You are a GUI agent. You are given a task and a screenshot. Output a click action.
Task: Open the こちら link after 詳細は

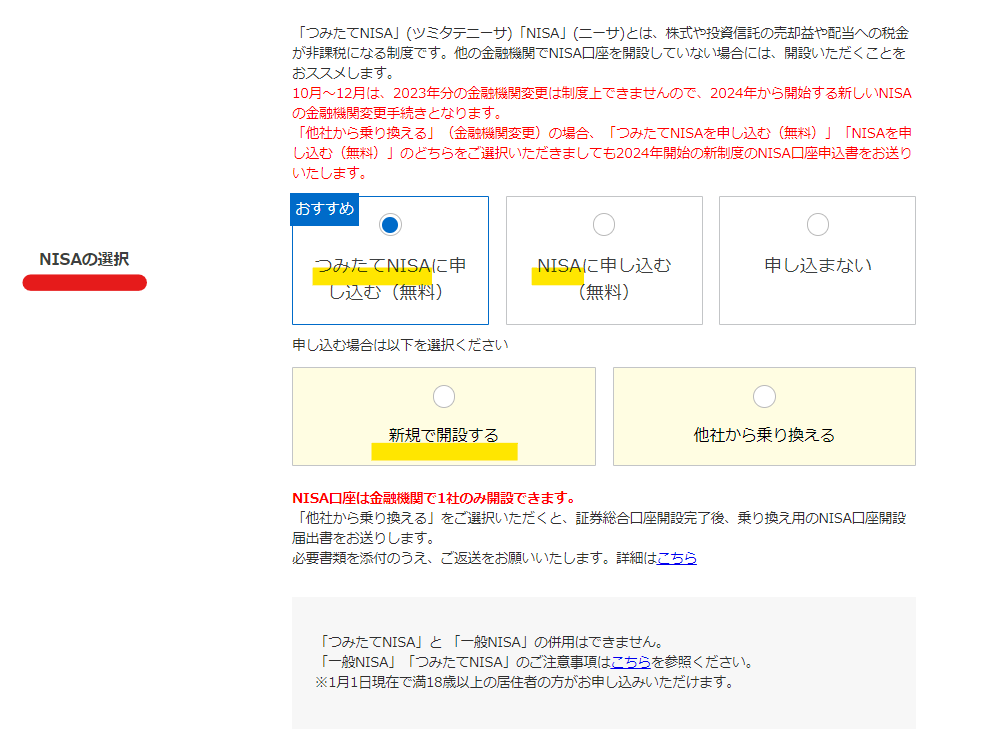(x=677, y=558)
